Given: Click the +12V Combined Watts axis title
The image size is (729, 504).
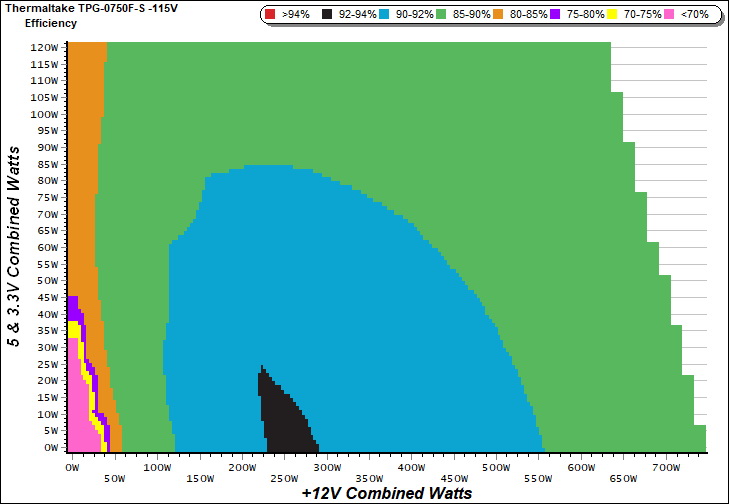Looking at the screenshot, I should [x=386, y=493].
